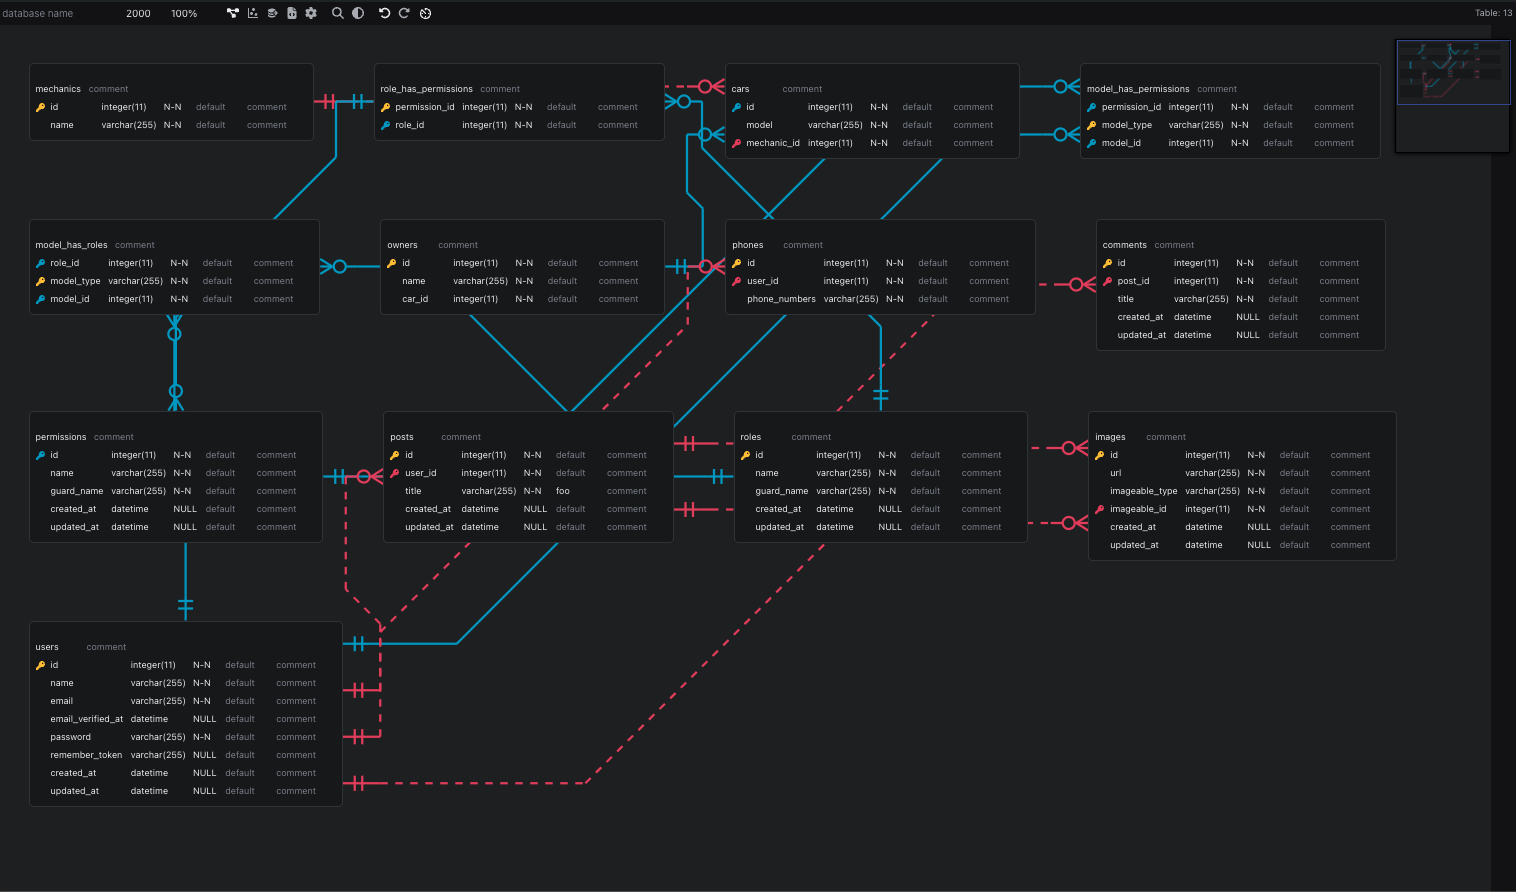Click the minimap preview at top right
This screenshot has width=1516, height=892.
click(1452, 72)
